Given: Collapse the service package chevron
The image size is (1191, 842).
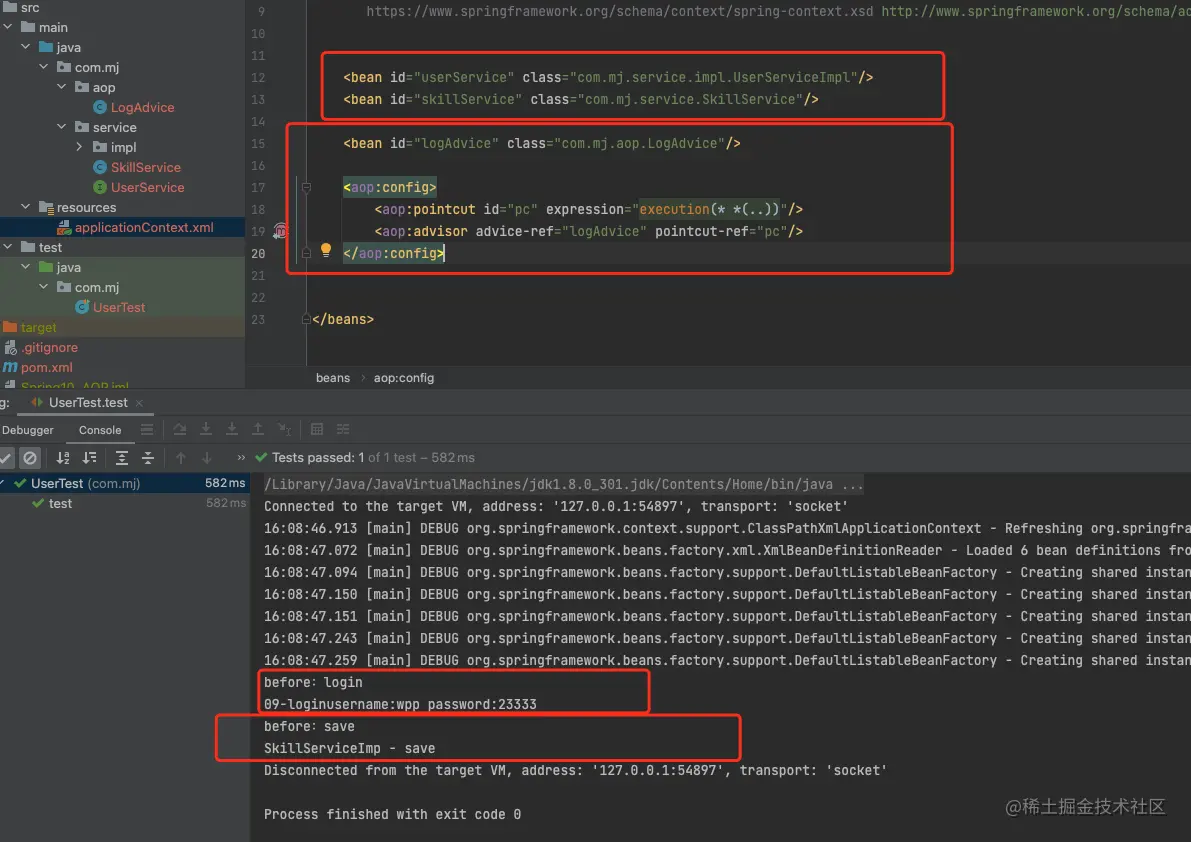Looking at the screenshot, I should 62,127.
